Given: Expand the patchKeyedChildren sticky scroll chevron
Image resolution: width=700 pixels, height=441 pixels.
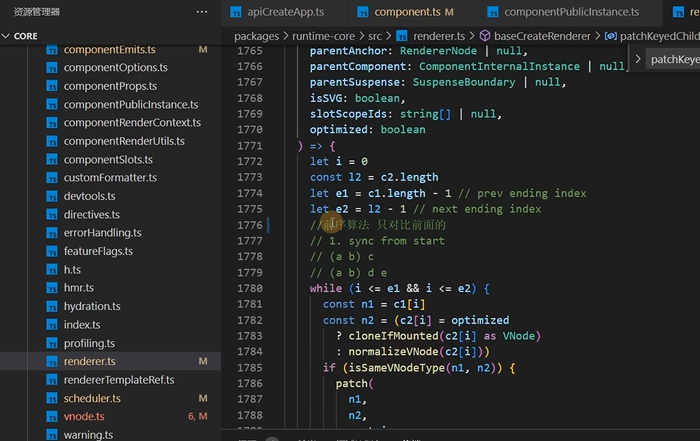Looking at the screenshot, I should pyautogui.click(x=638, y=59).
